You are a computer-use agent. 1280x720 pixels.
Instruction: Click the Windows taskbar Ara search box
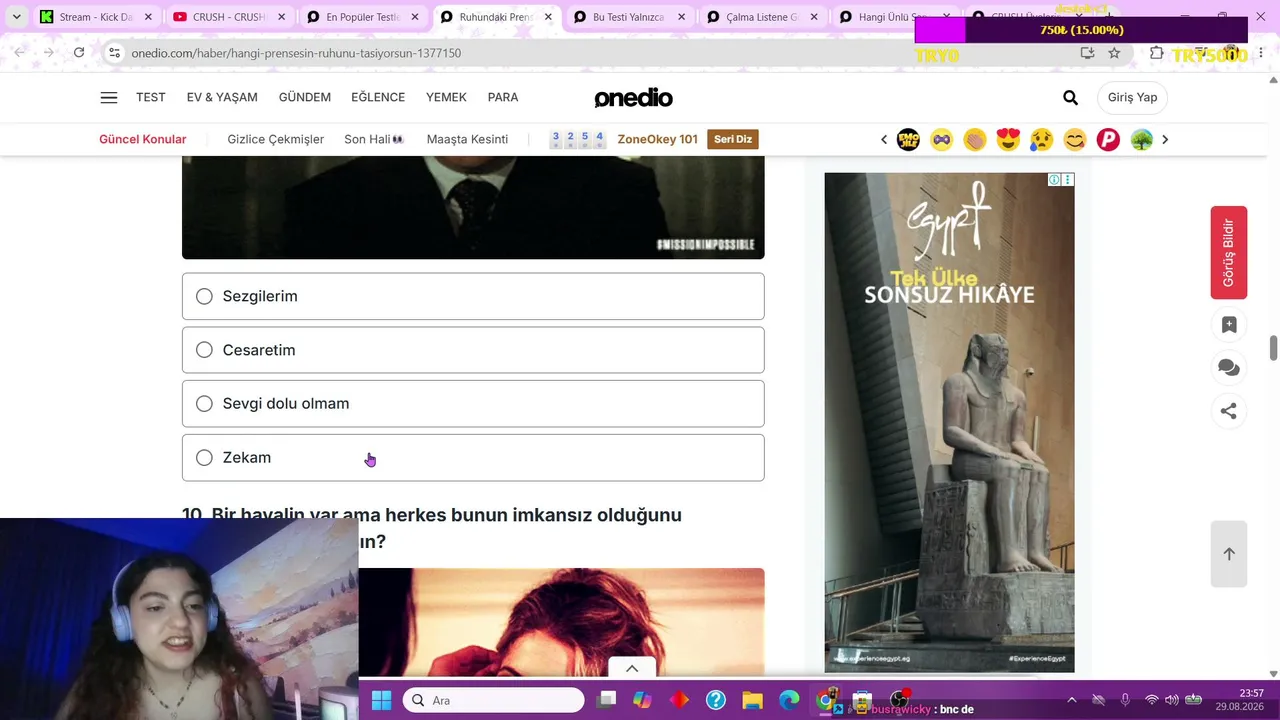coord(494,700)
